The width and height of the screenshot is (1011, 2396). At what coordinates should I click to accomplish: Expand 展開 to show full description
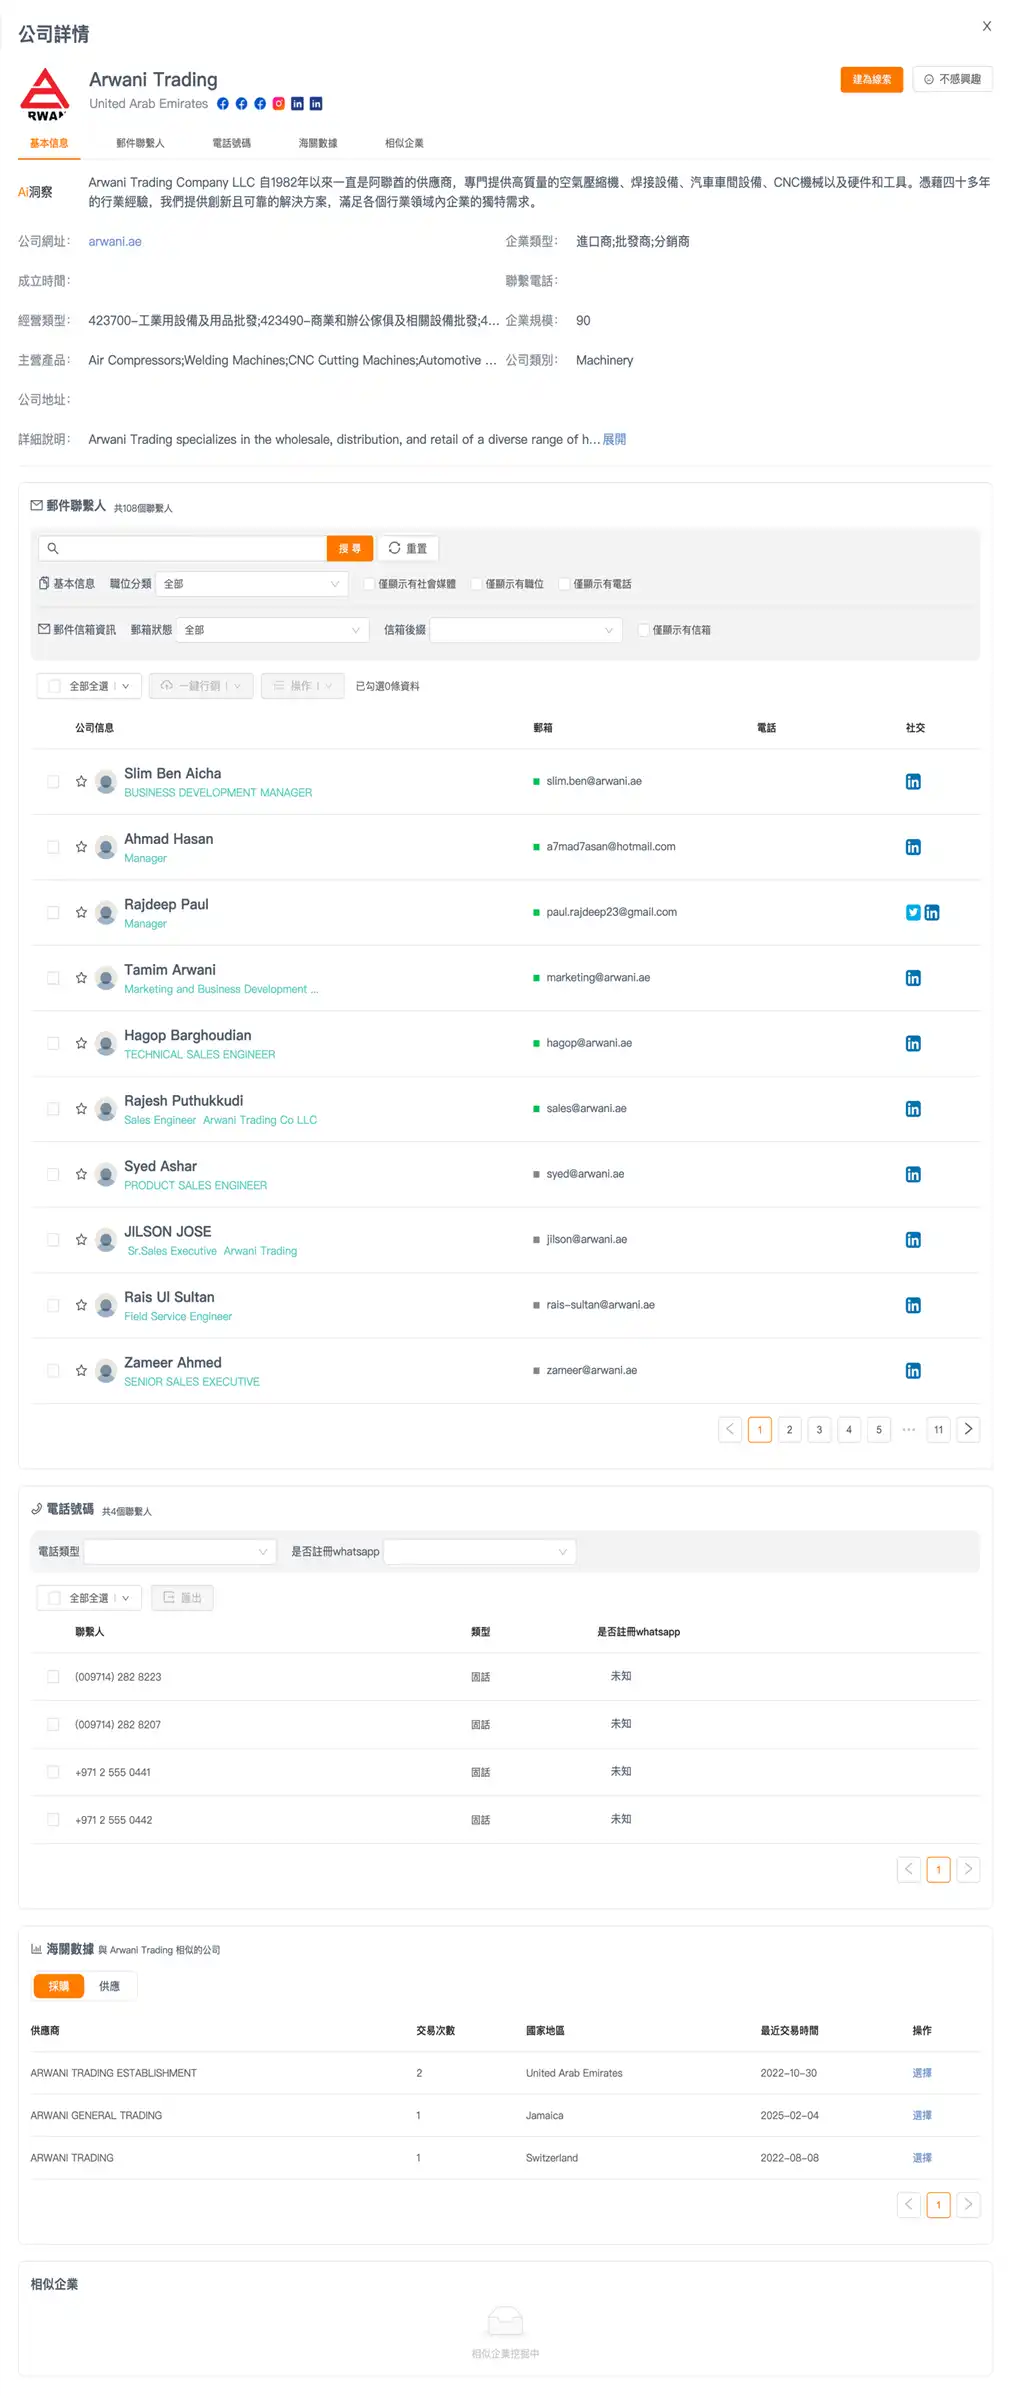[x=614, y=439]
